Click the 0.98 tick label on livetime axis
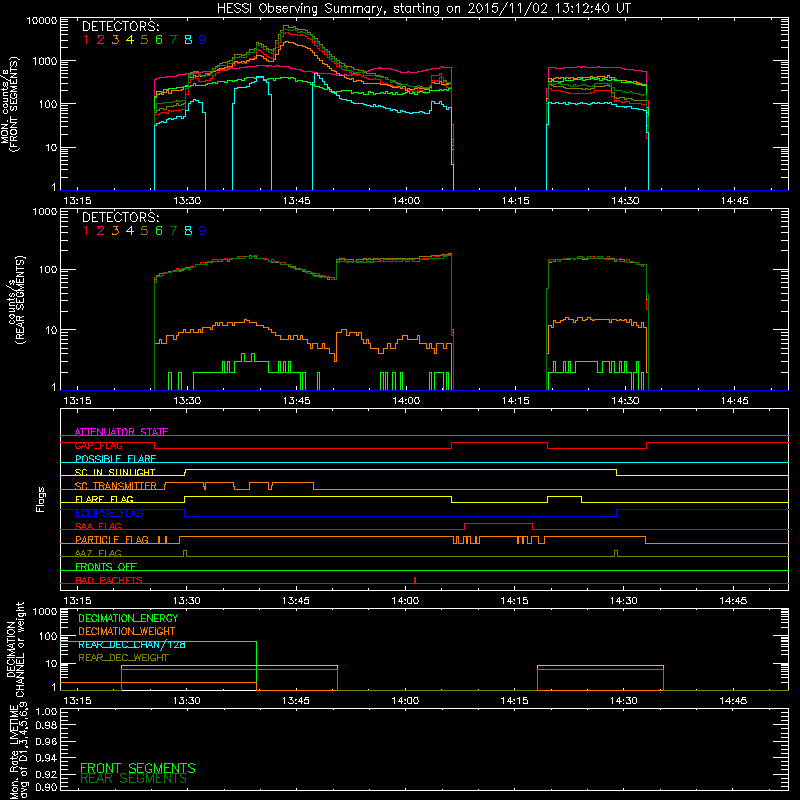800x800 pixels. pyautogui.click(x=46, y=726)
